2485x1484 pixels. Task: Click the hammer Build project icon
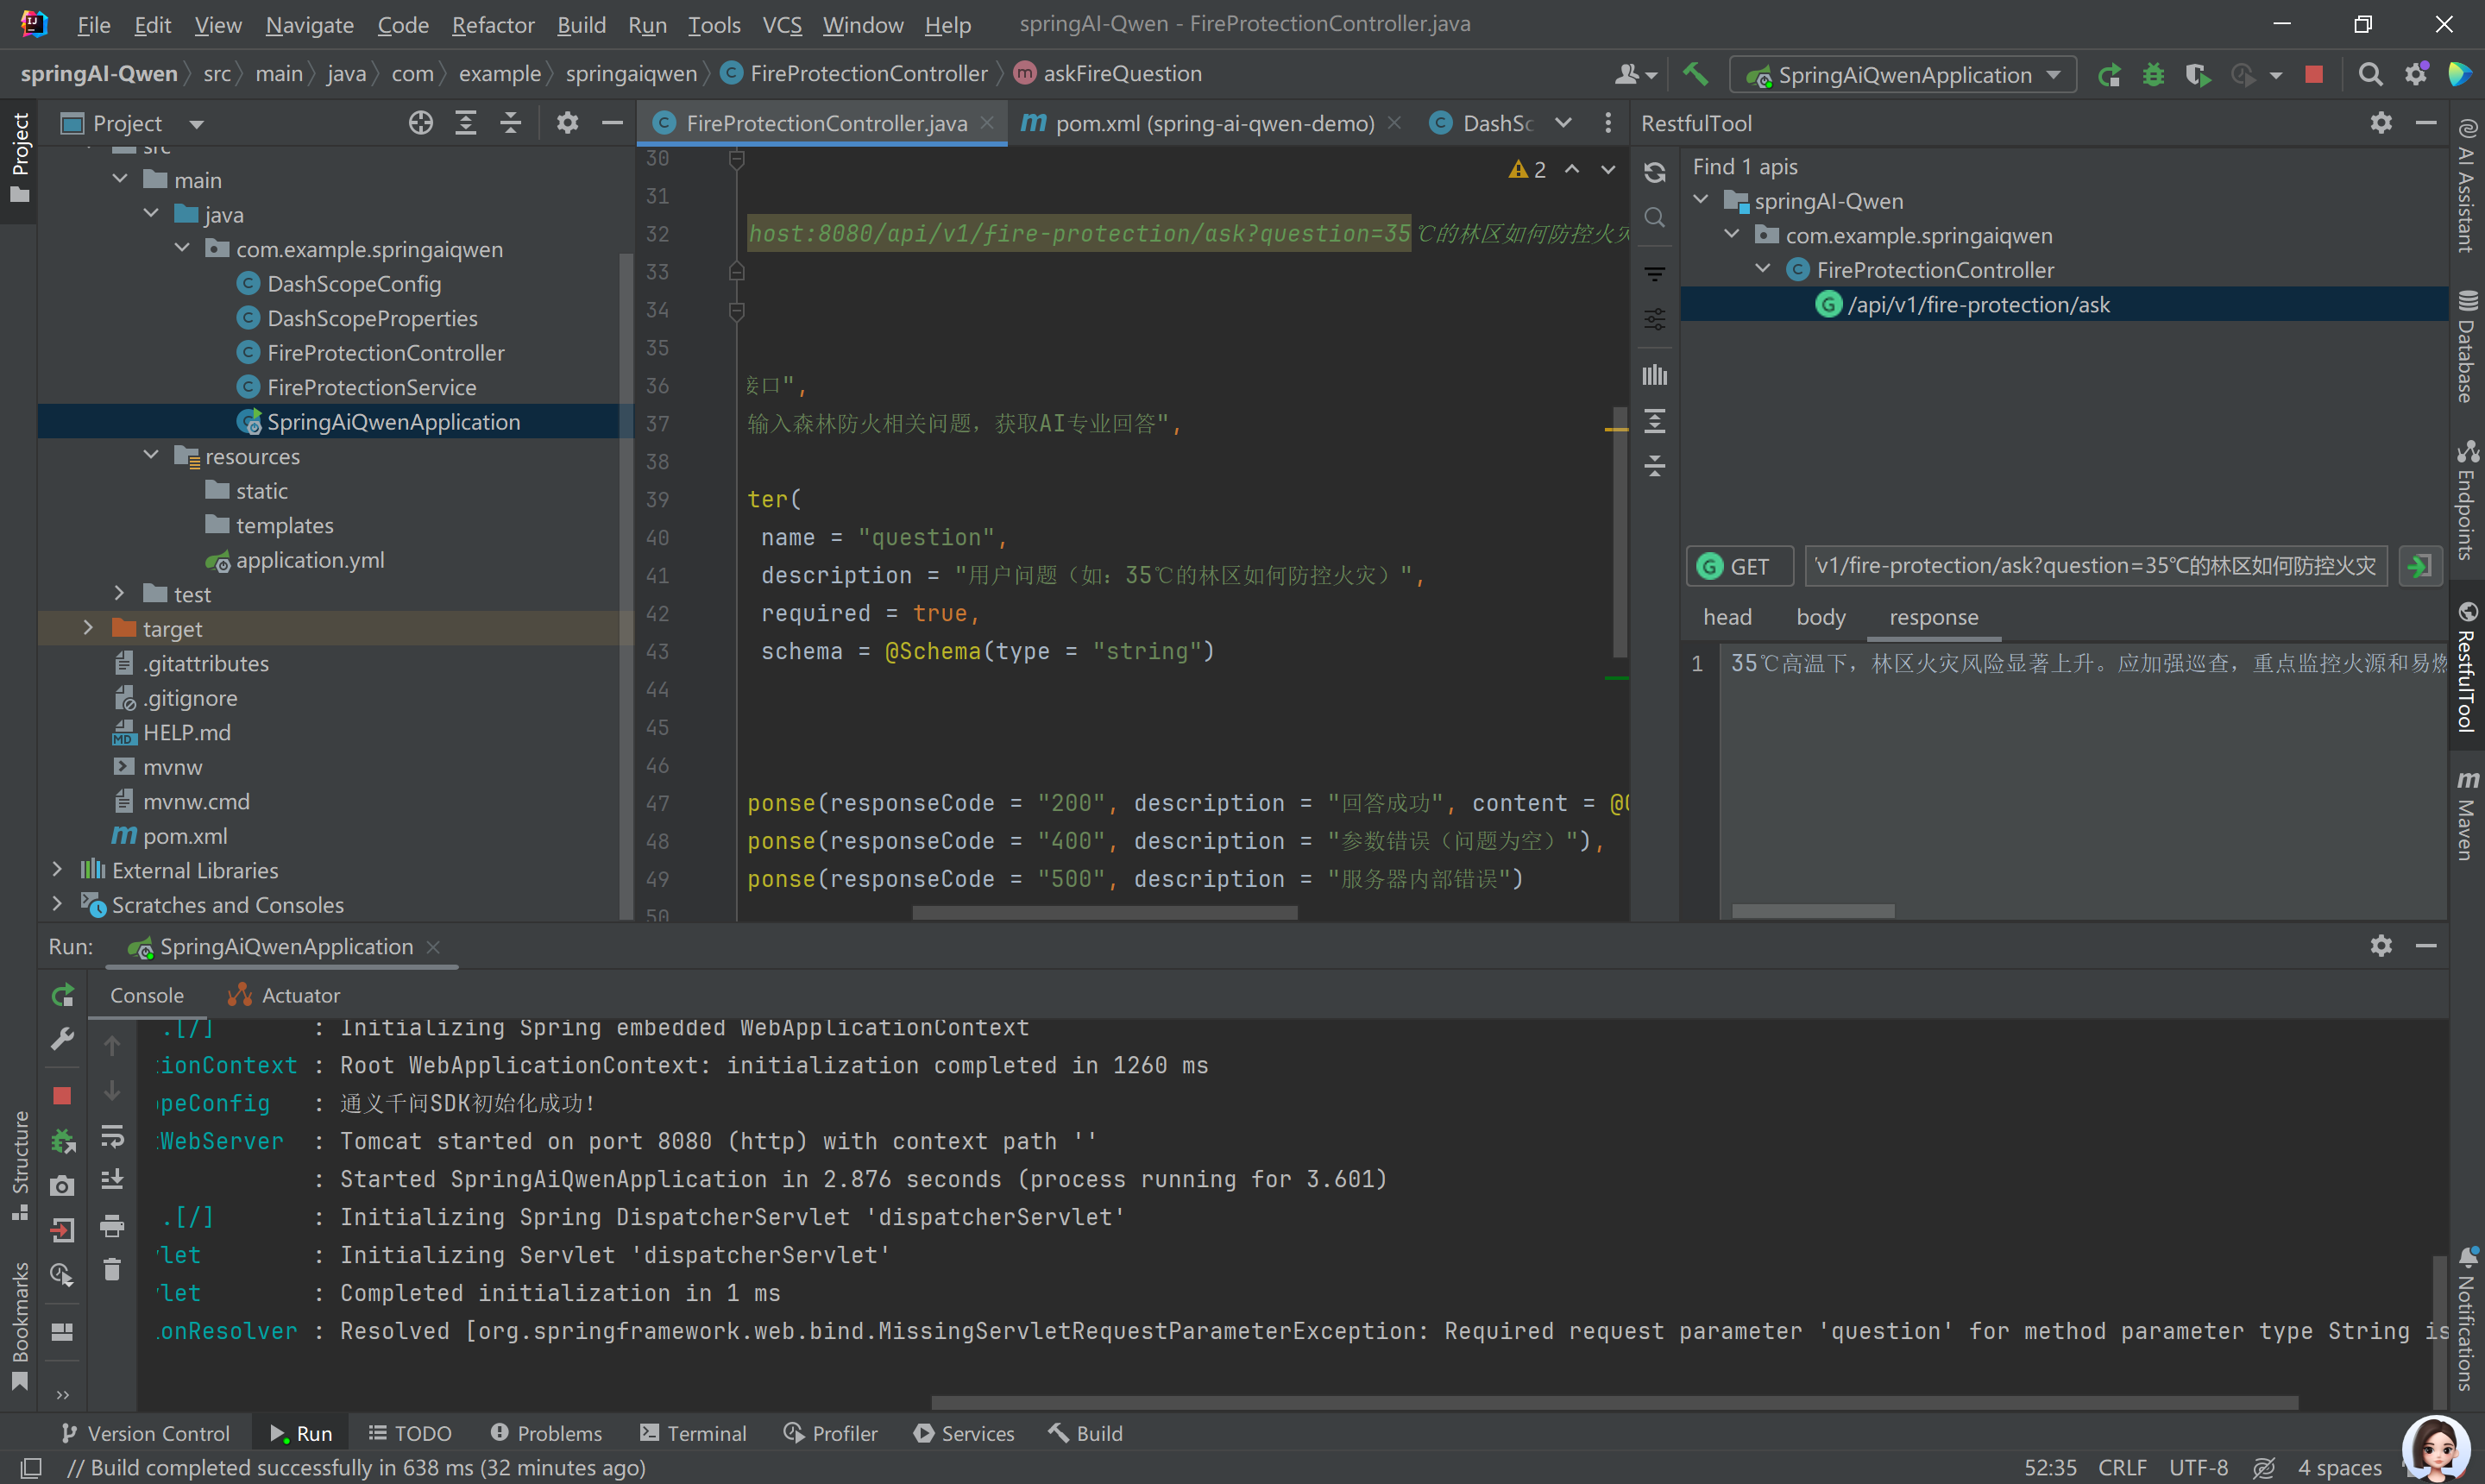point(1695,75)
